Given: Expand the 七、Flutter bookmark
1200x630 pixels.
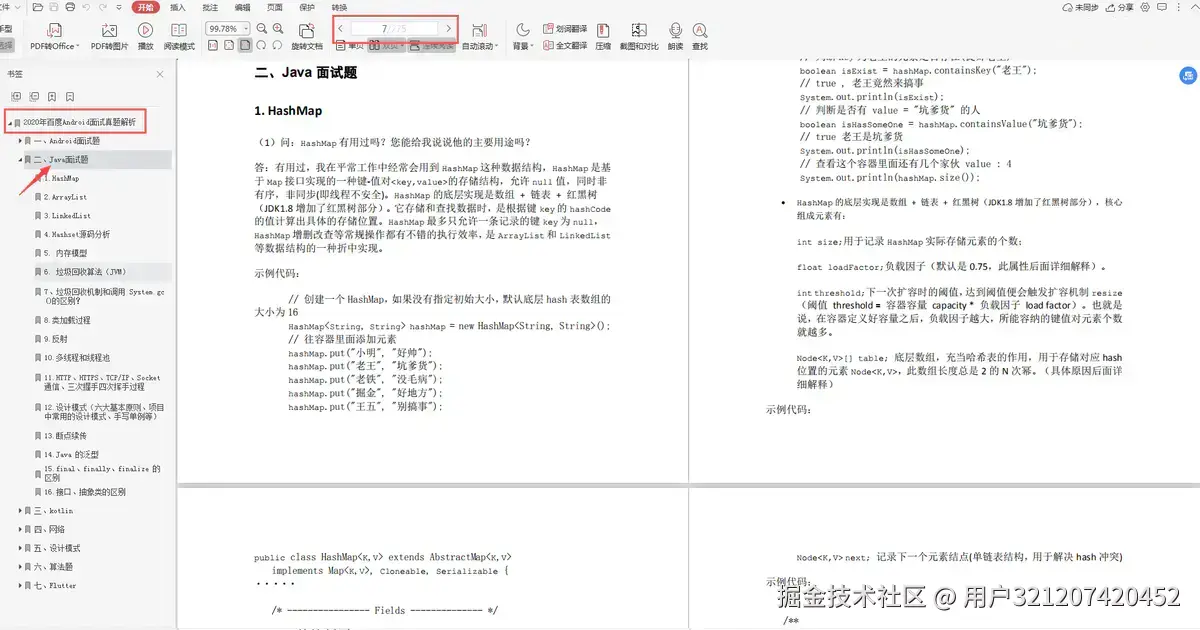Looking at the screenshot, I should [19, 585].
